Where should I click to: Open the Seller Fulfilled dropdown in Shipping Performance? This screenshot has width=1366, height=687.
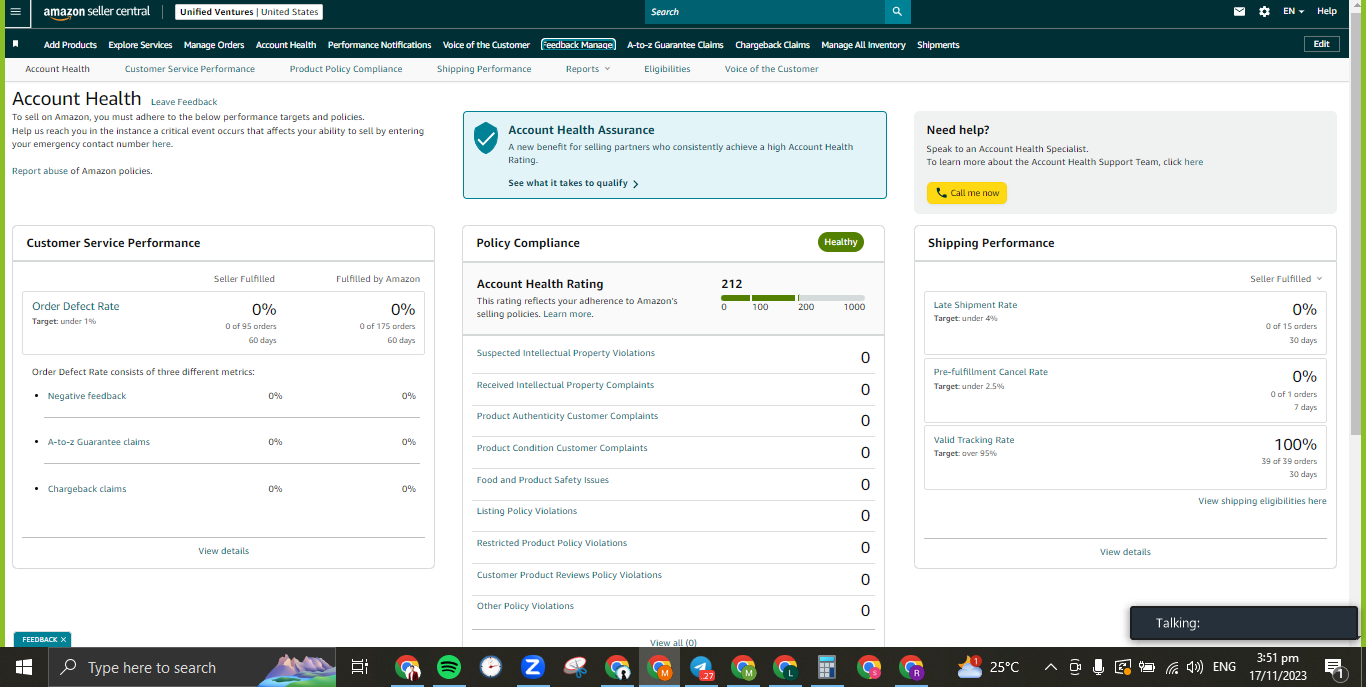(1286, 279)
